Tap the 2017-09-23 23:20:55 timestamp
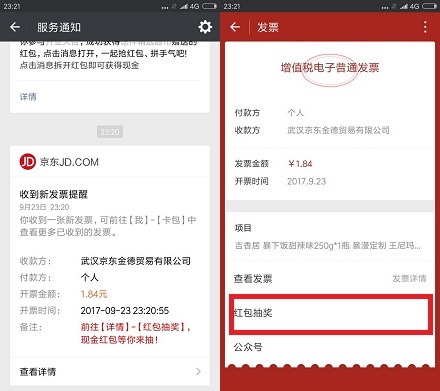This screenshot has width=440, height=391. [125, 311]
